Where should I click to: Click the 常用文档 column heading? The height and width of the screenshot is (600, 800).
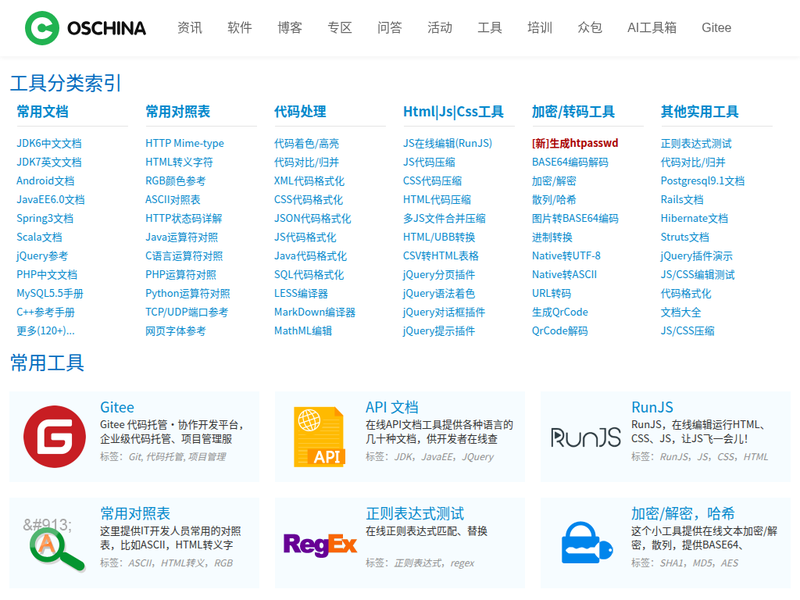point(42,112)
